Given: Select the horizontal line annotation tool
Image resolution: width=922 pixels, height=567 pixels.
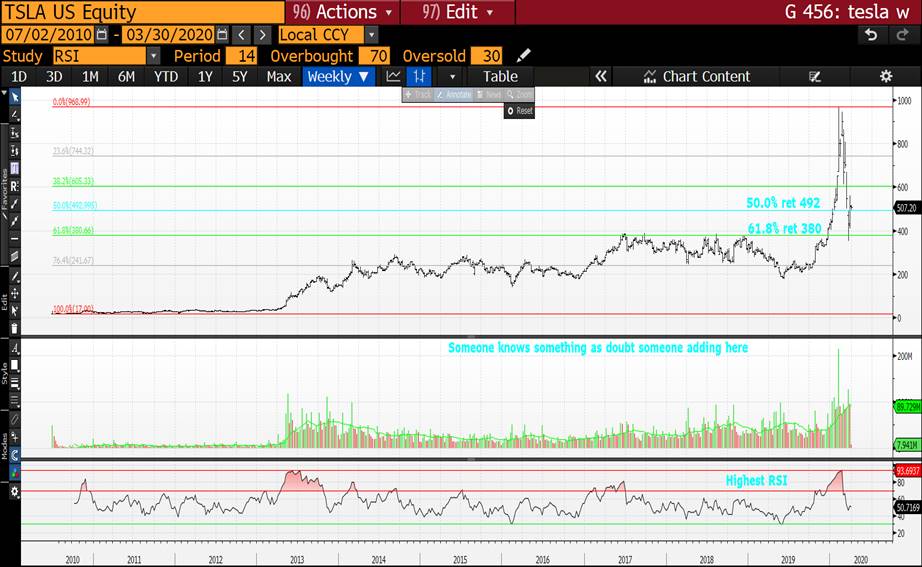Looking at the screenshot, I should click(15, 239).
